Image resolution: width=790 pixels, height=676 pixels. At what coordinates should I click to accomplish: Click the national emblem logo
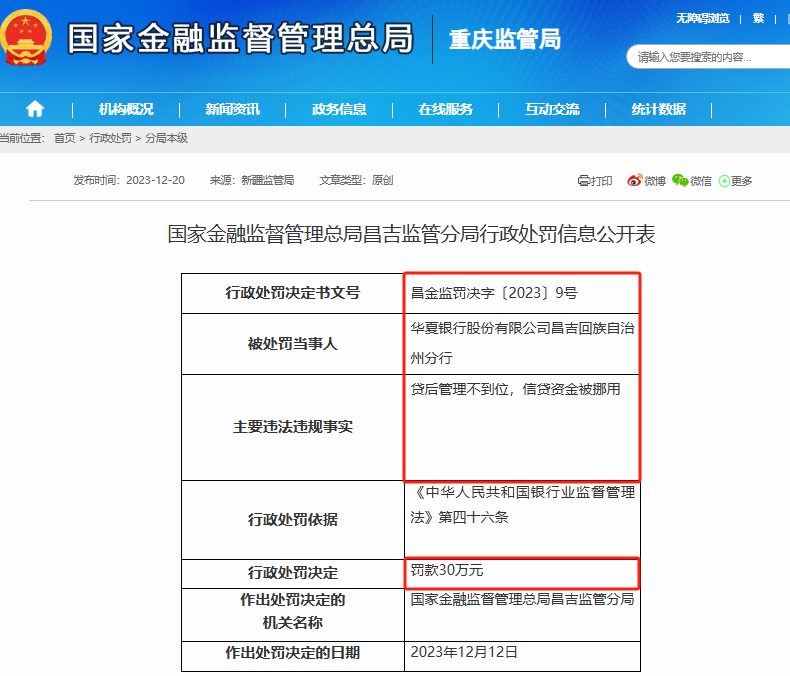pyautogui.click(x=26, y=38)
